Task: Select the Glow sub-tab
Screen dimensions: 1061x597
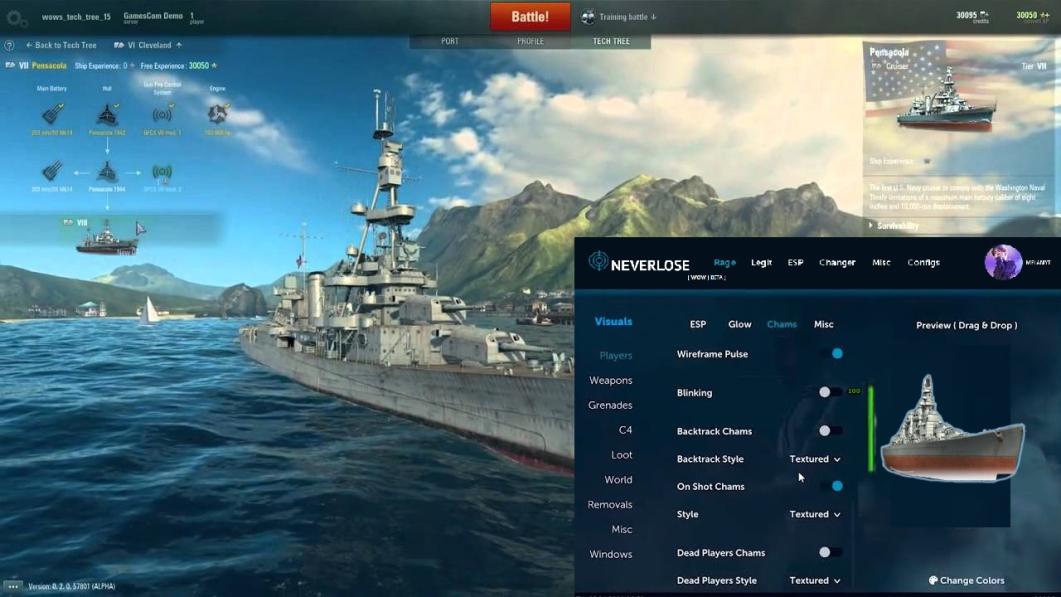Action: click(x=740, y=325)
